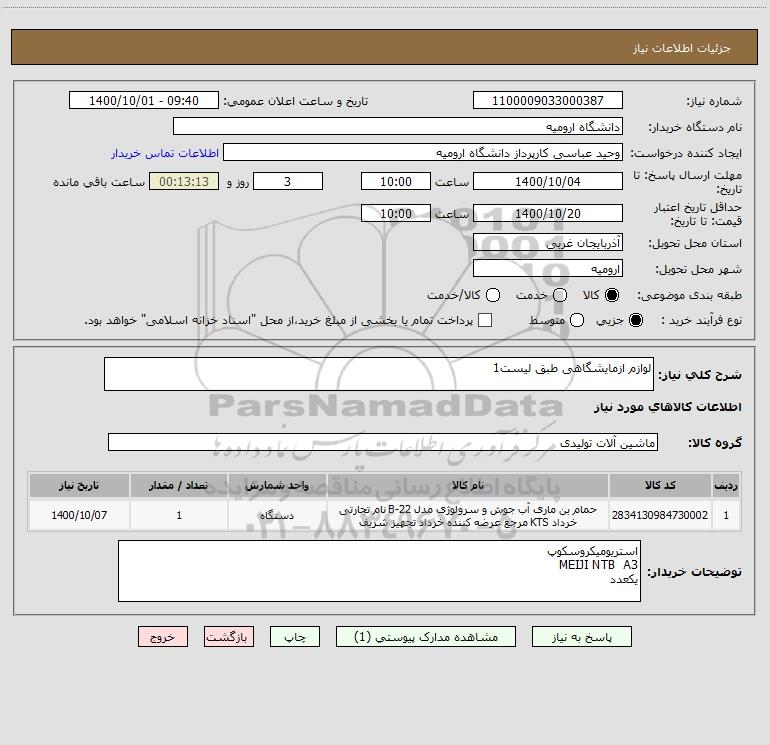Click the requester field وحید عباسی
The height and width of the screenshot is (745, 770).
[423, 152]
